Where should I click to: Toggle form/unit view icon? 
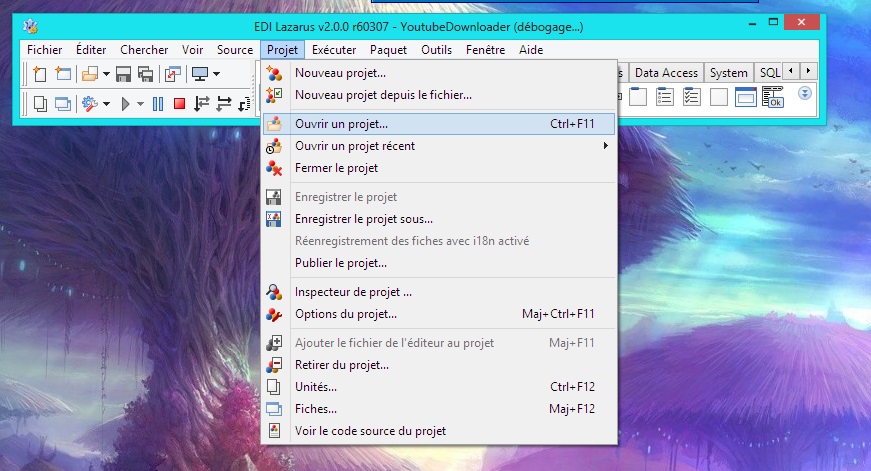pyautogui.click(x=173, y=74)
